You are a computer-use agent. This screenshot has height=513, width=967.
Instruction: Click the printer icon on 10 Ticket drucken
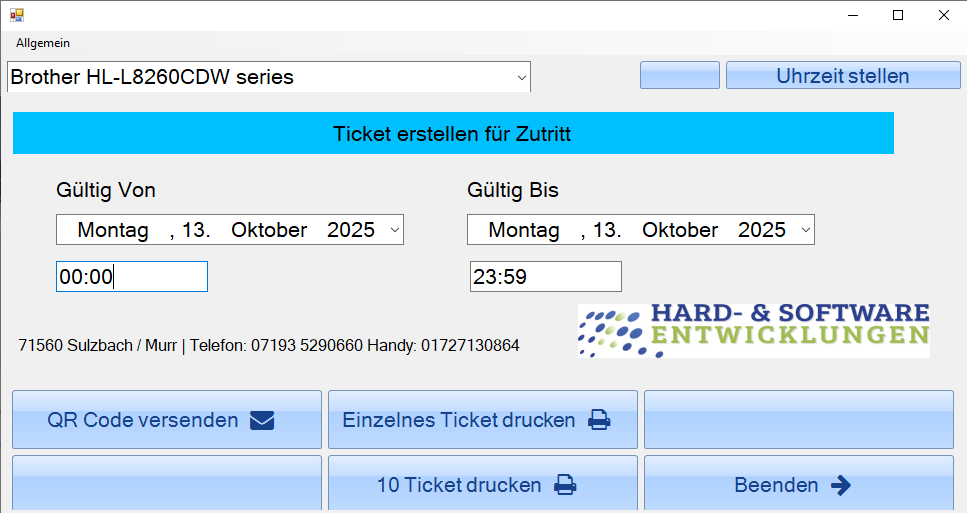point(566,485)
